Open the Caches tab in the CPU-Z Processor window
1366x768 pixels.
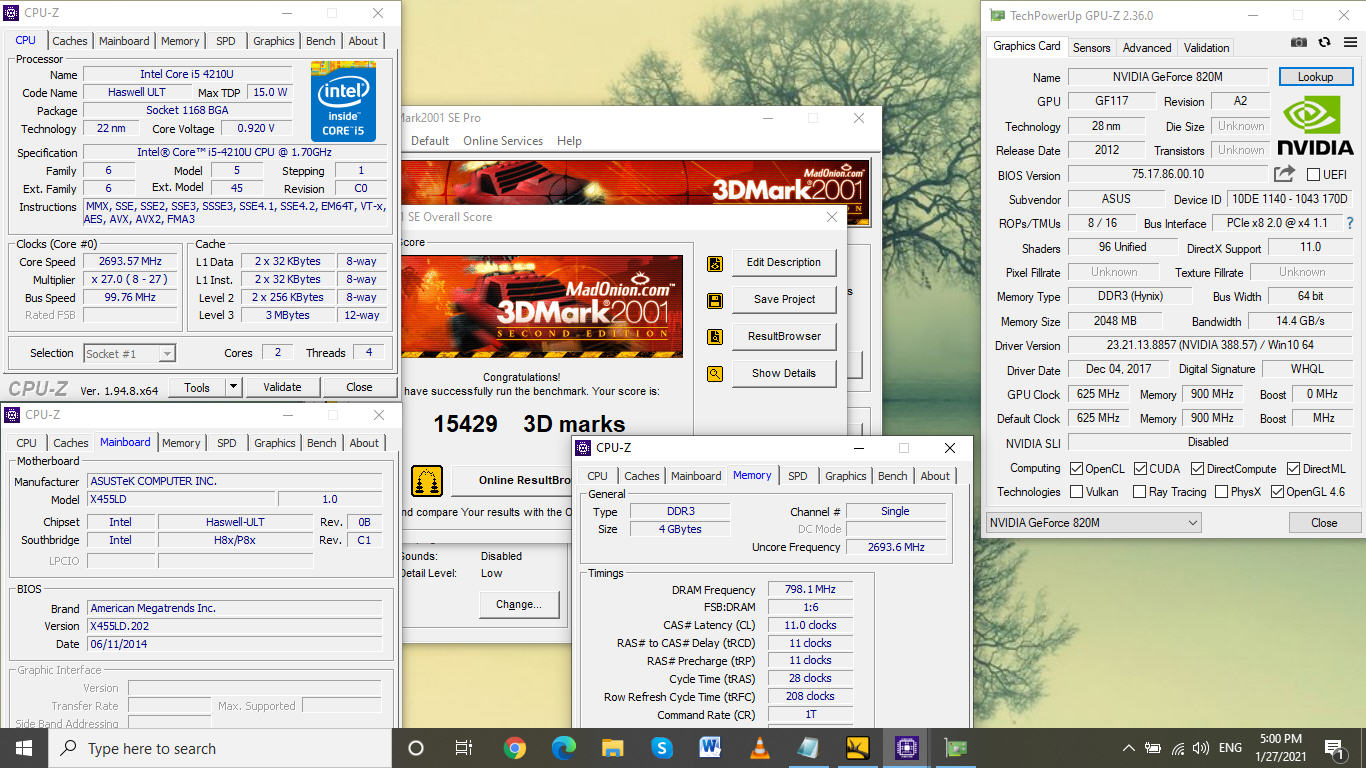tap(70, 41)
